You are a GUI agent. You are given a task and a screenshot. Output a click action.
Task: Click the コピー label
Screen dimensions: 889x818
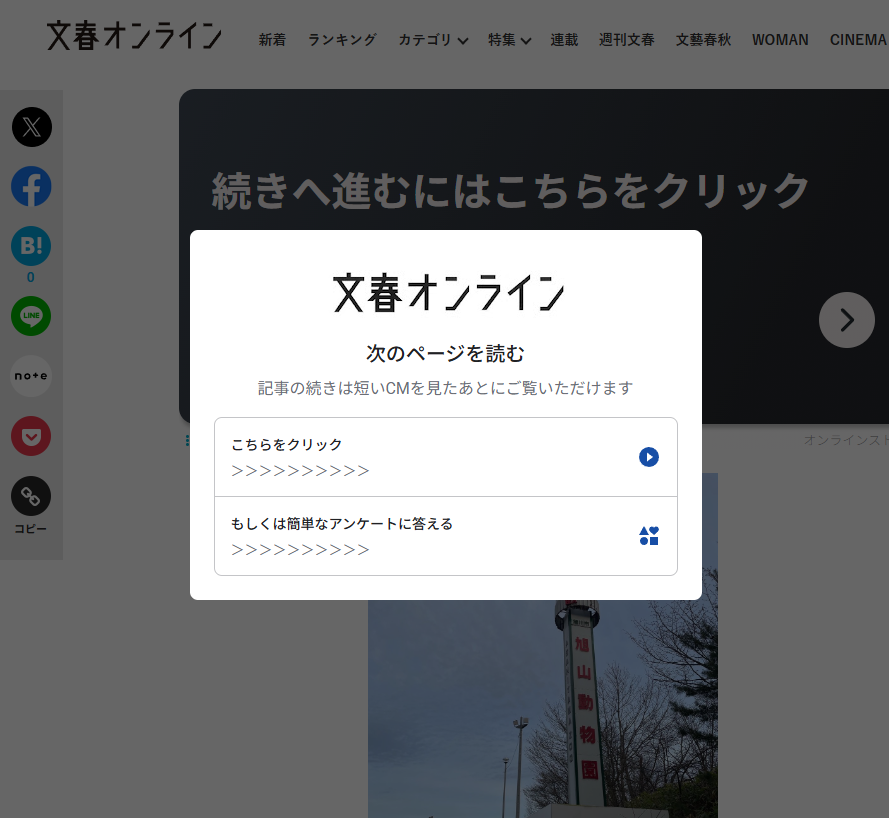point(31,529)
